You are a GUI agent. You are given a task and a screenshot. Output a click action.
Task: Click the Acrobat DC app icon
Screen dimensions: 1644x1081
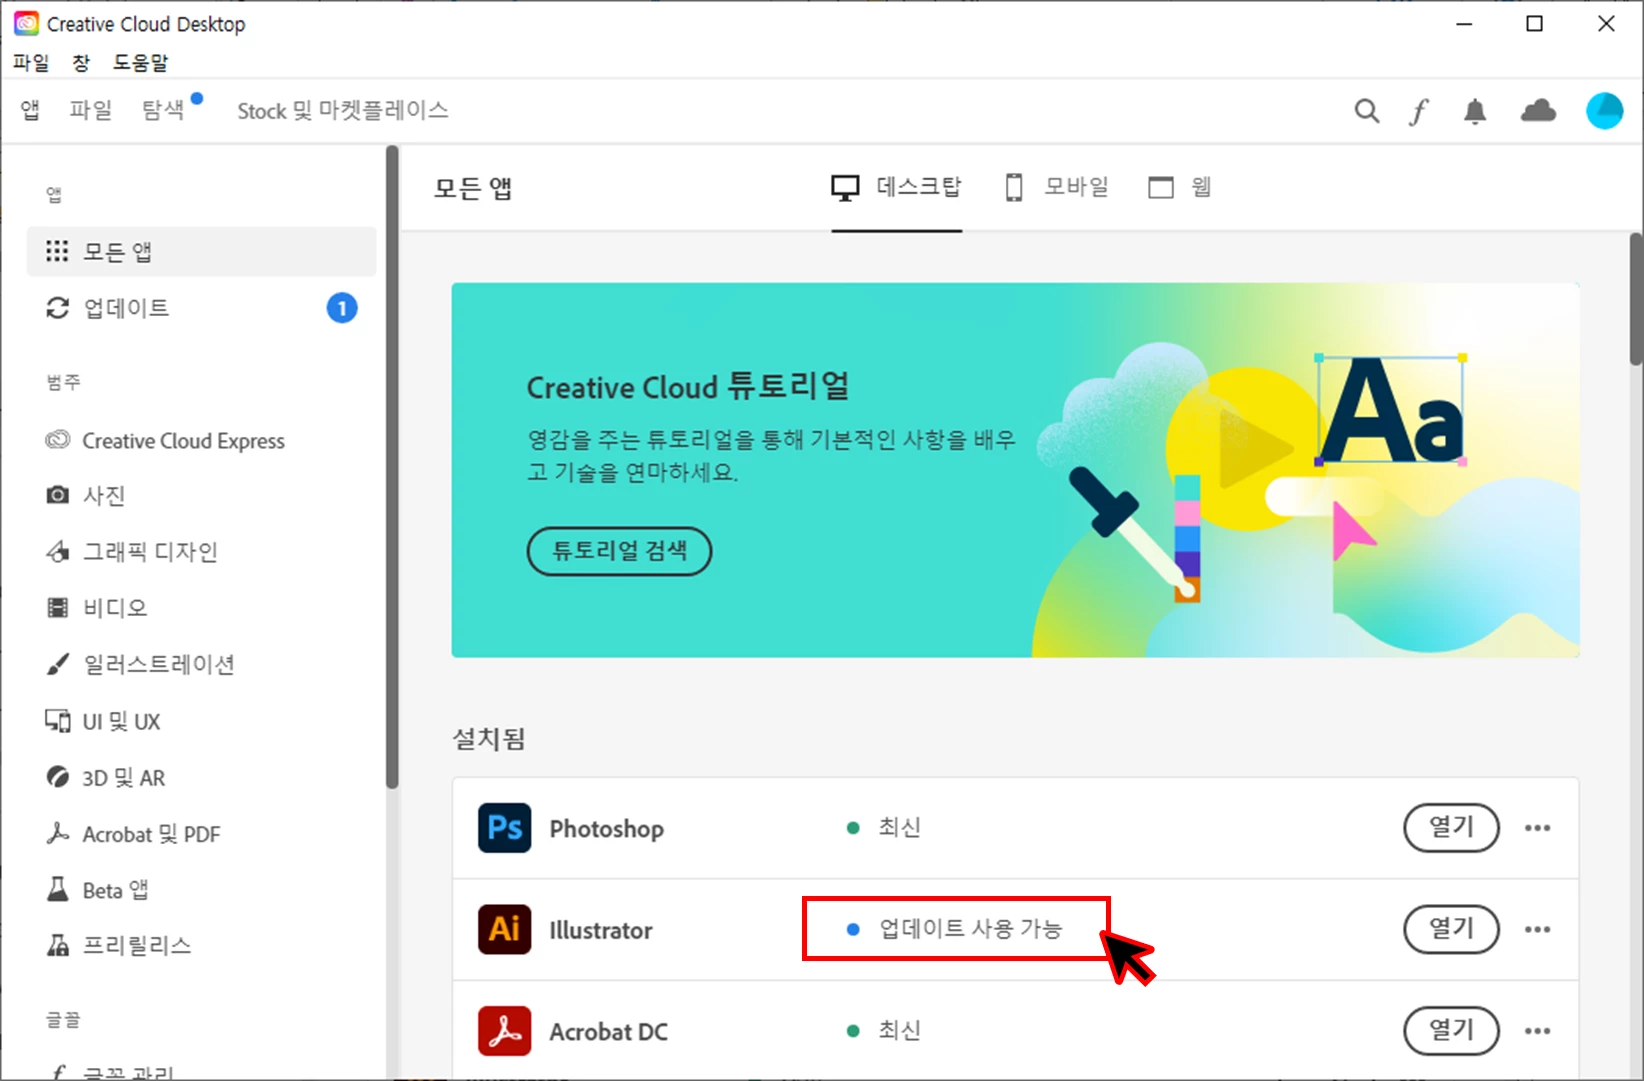[504, 1031]
